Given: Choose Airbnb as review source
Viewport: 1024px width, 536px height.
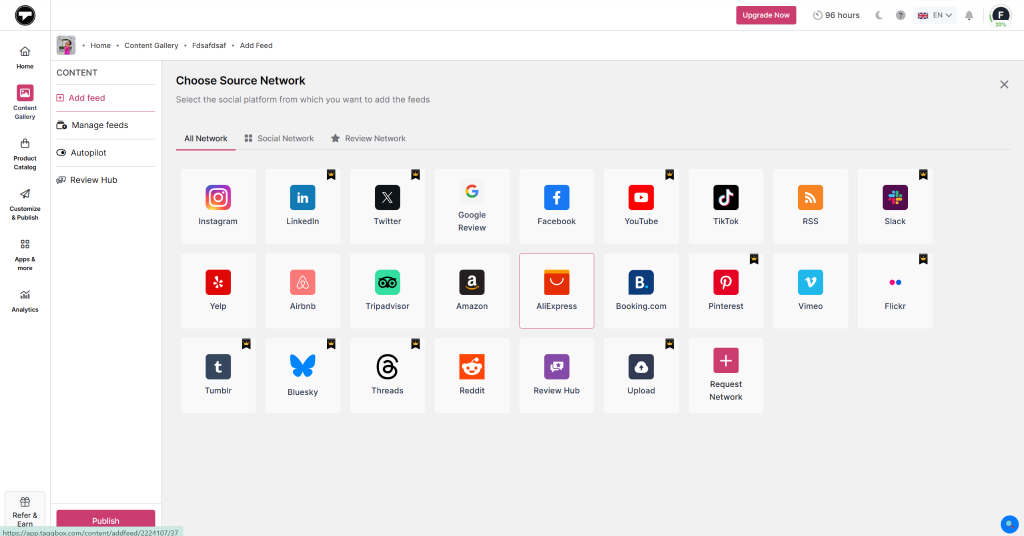Looking at the screenshot, I should [x=302, y=291].
